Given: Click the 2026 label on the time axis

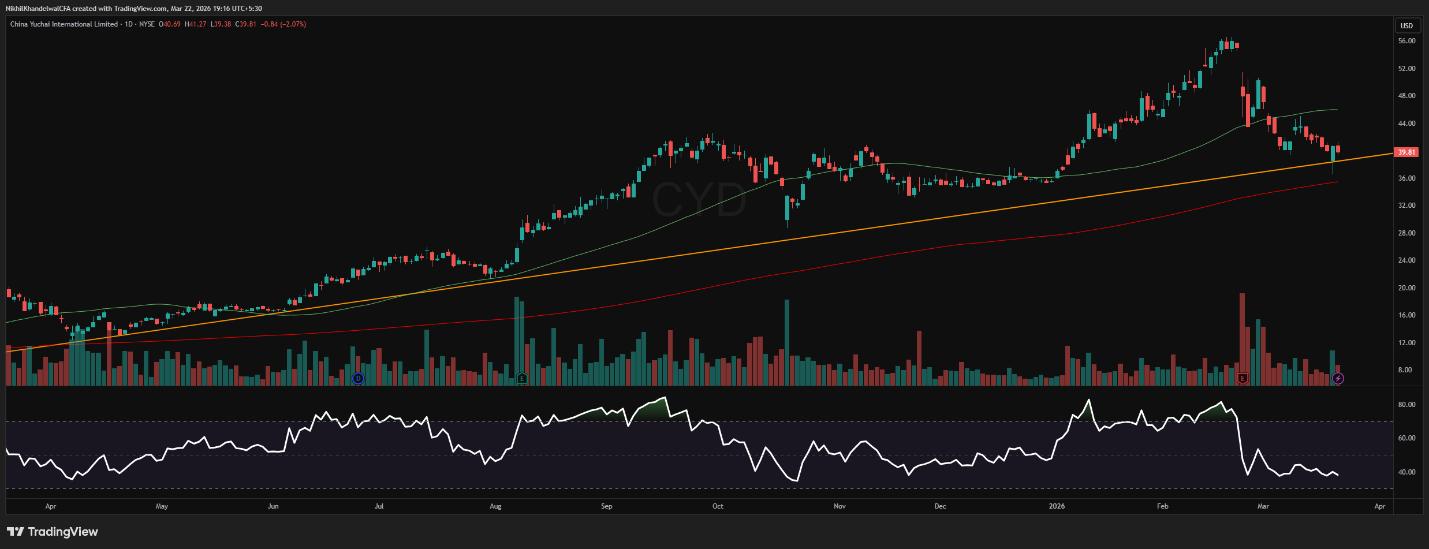Looking at the screenshot, I should tap(1058, 507).
